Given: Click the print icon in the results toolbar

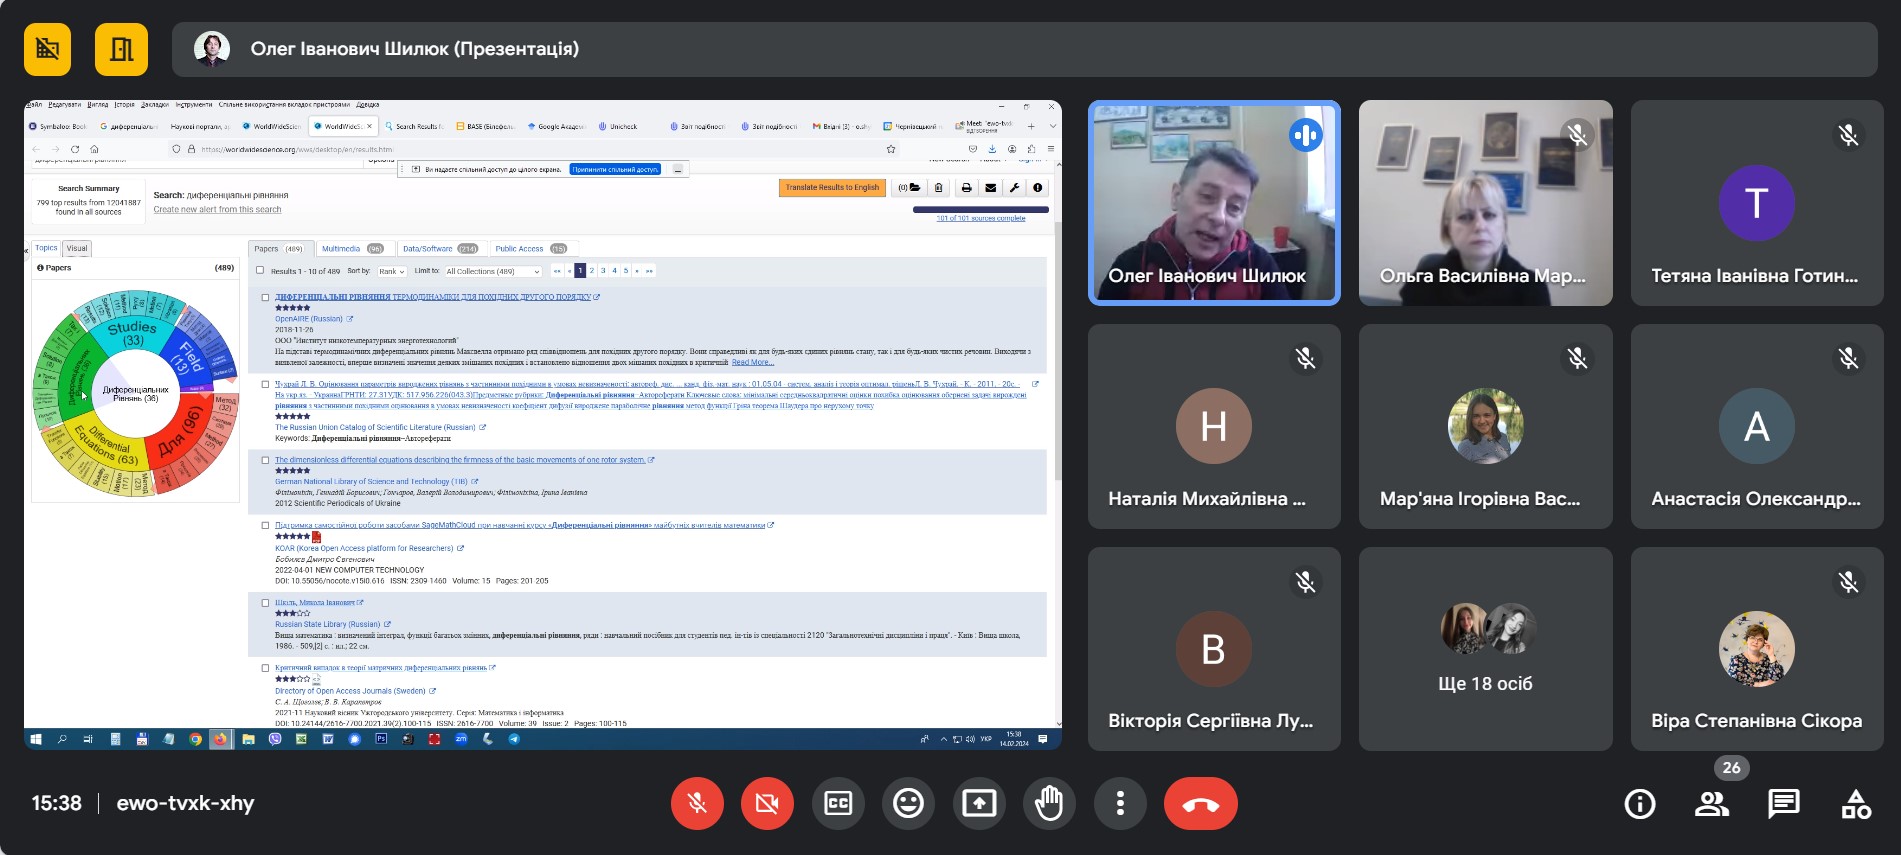Looking at the screenshot, I should [966, 187].
